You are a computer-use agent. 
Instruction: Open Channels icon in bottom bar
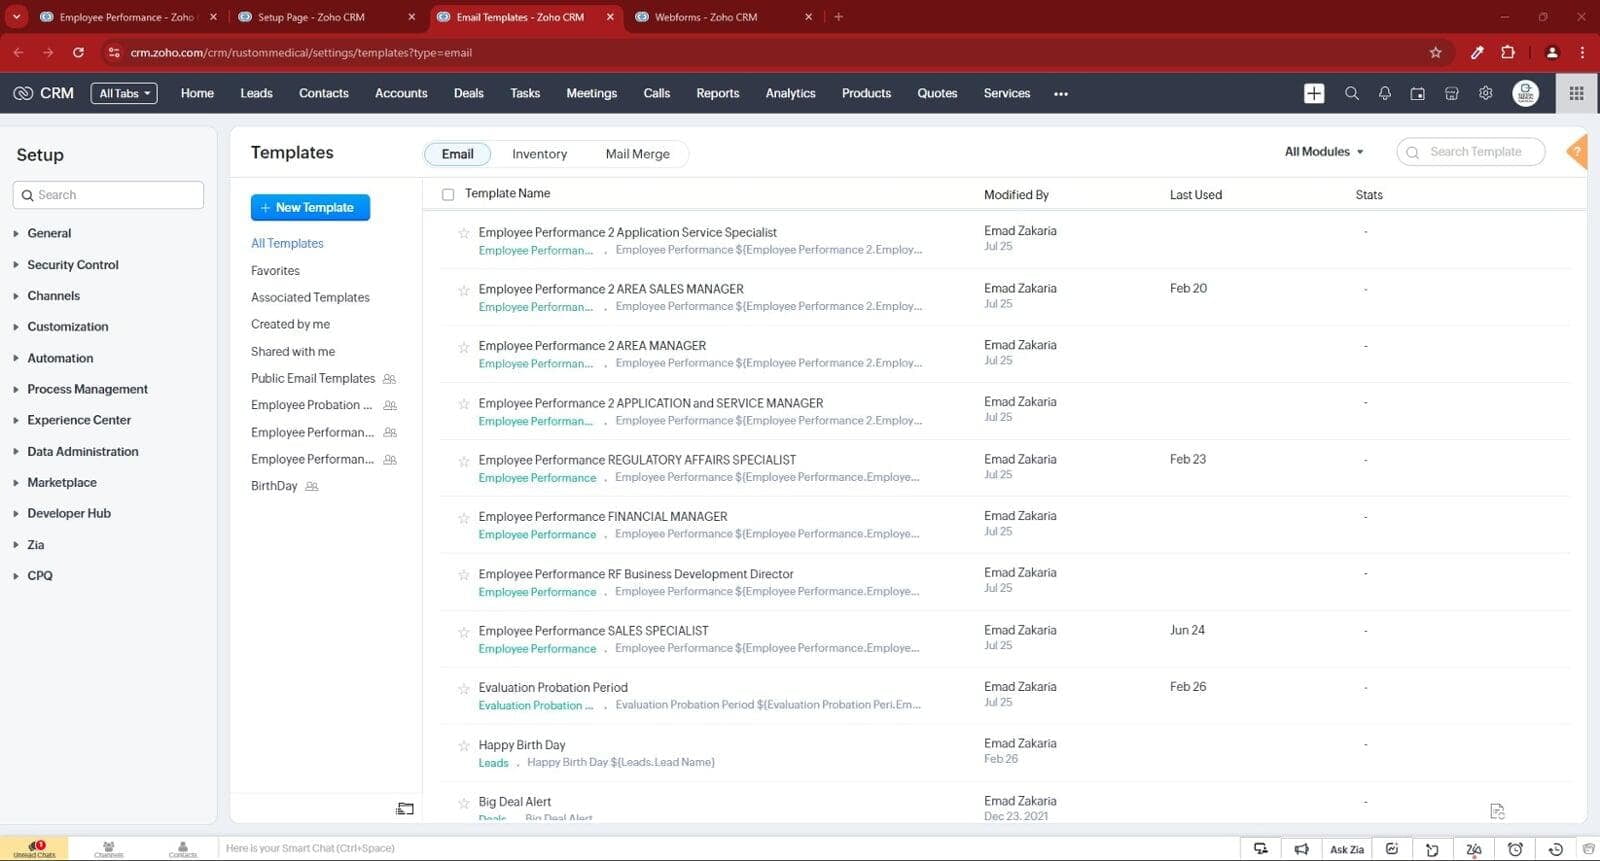[x=108, y=849]
